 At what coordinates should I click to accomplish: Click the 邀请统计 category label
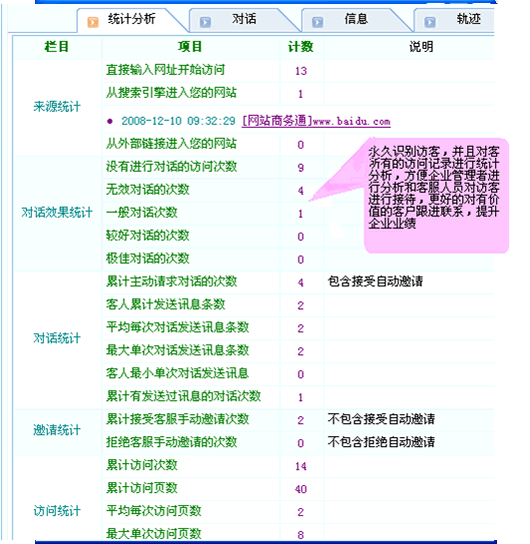click(57, 430)
